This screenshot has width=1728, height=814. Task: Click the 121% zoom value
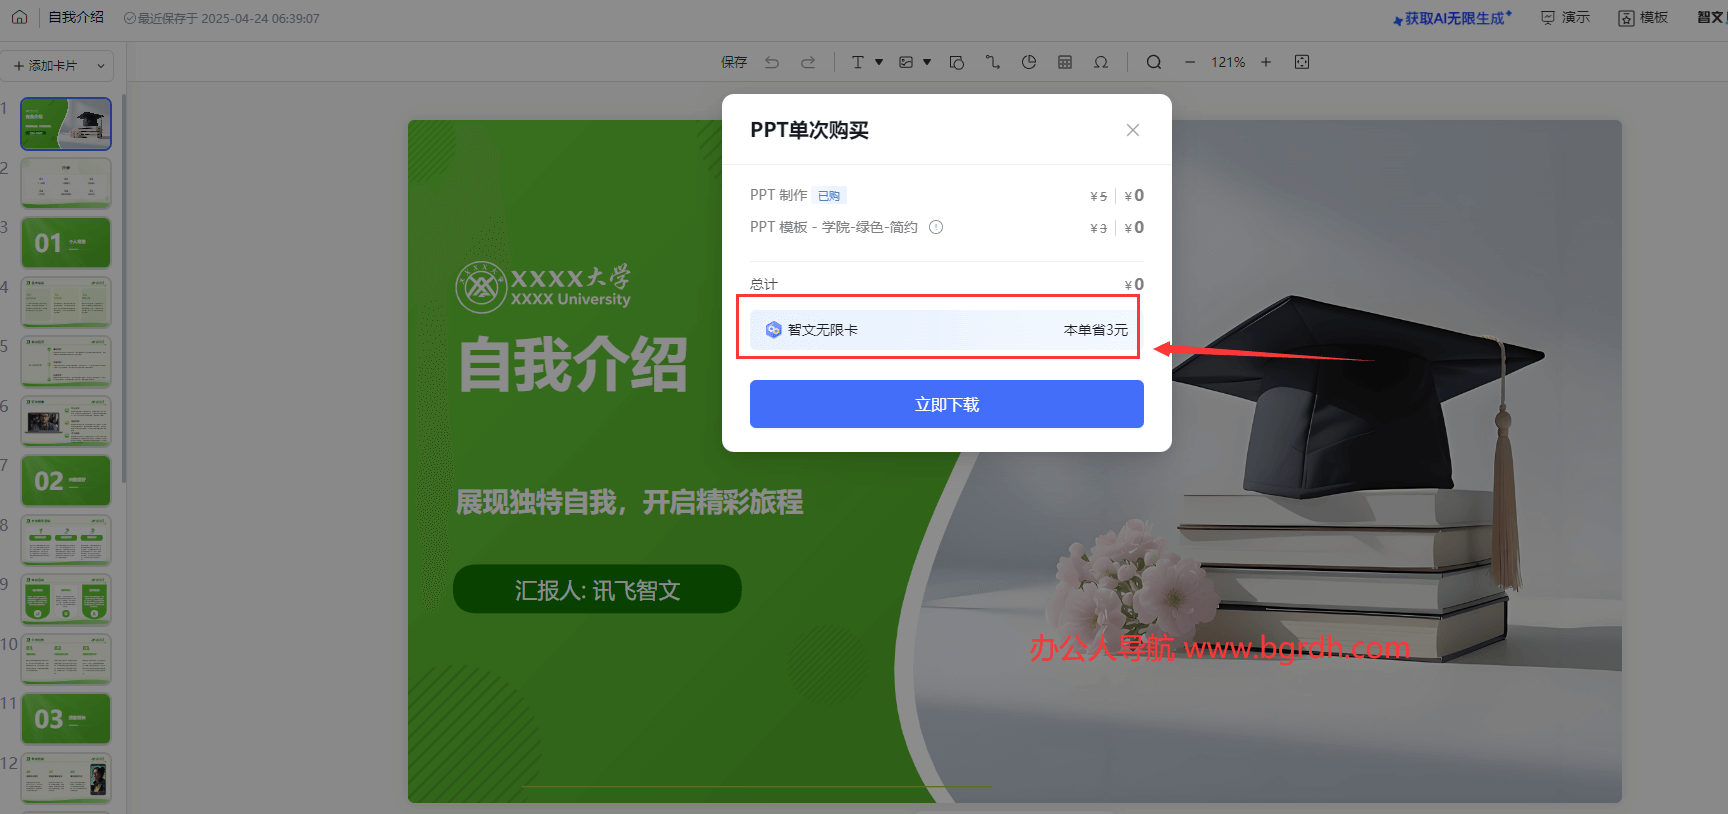1228,62
